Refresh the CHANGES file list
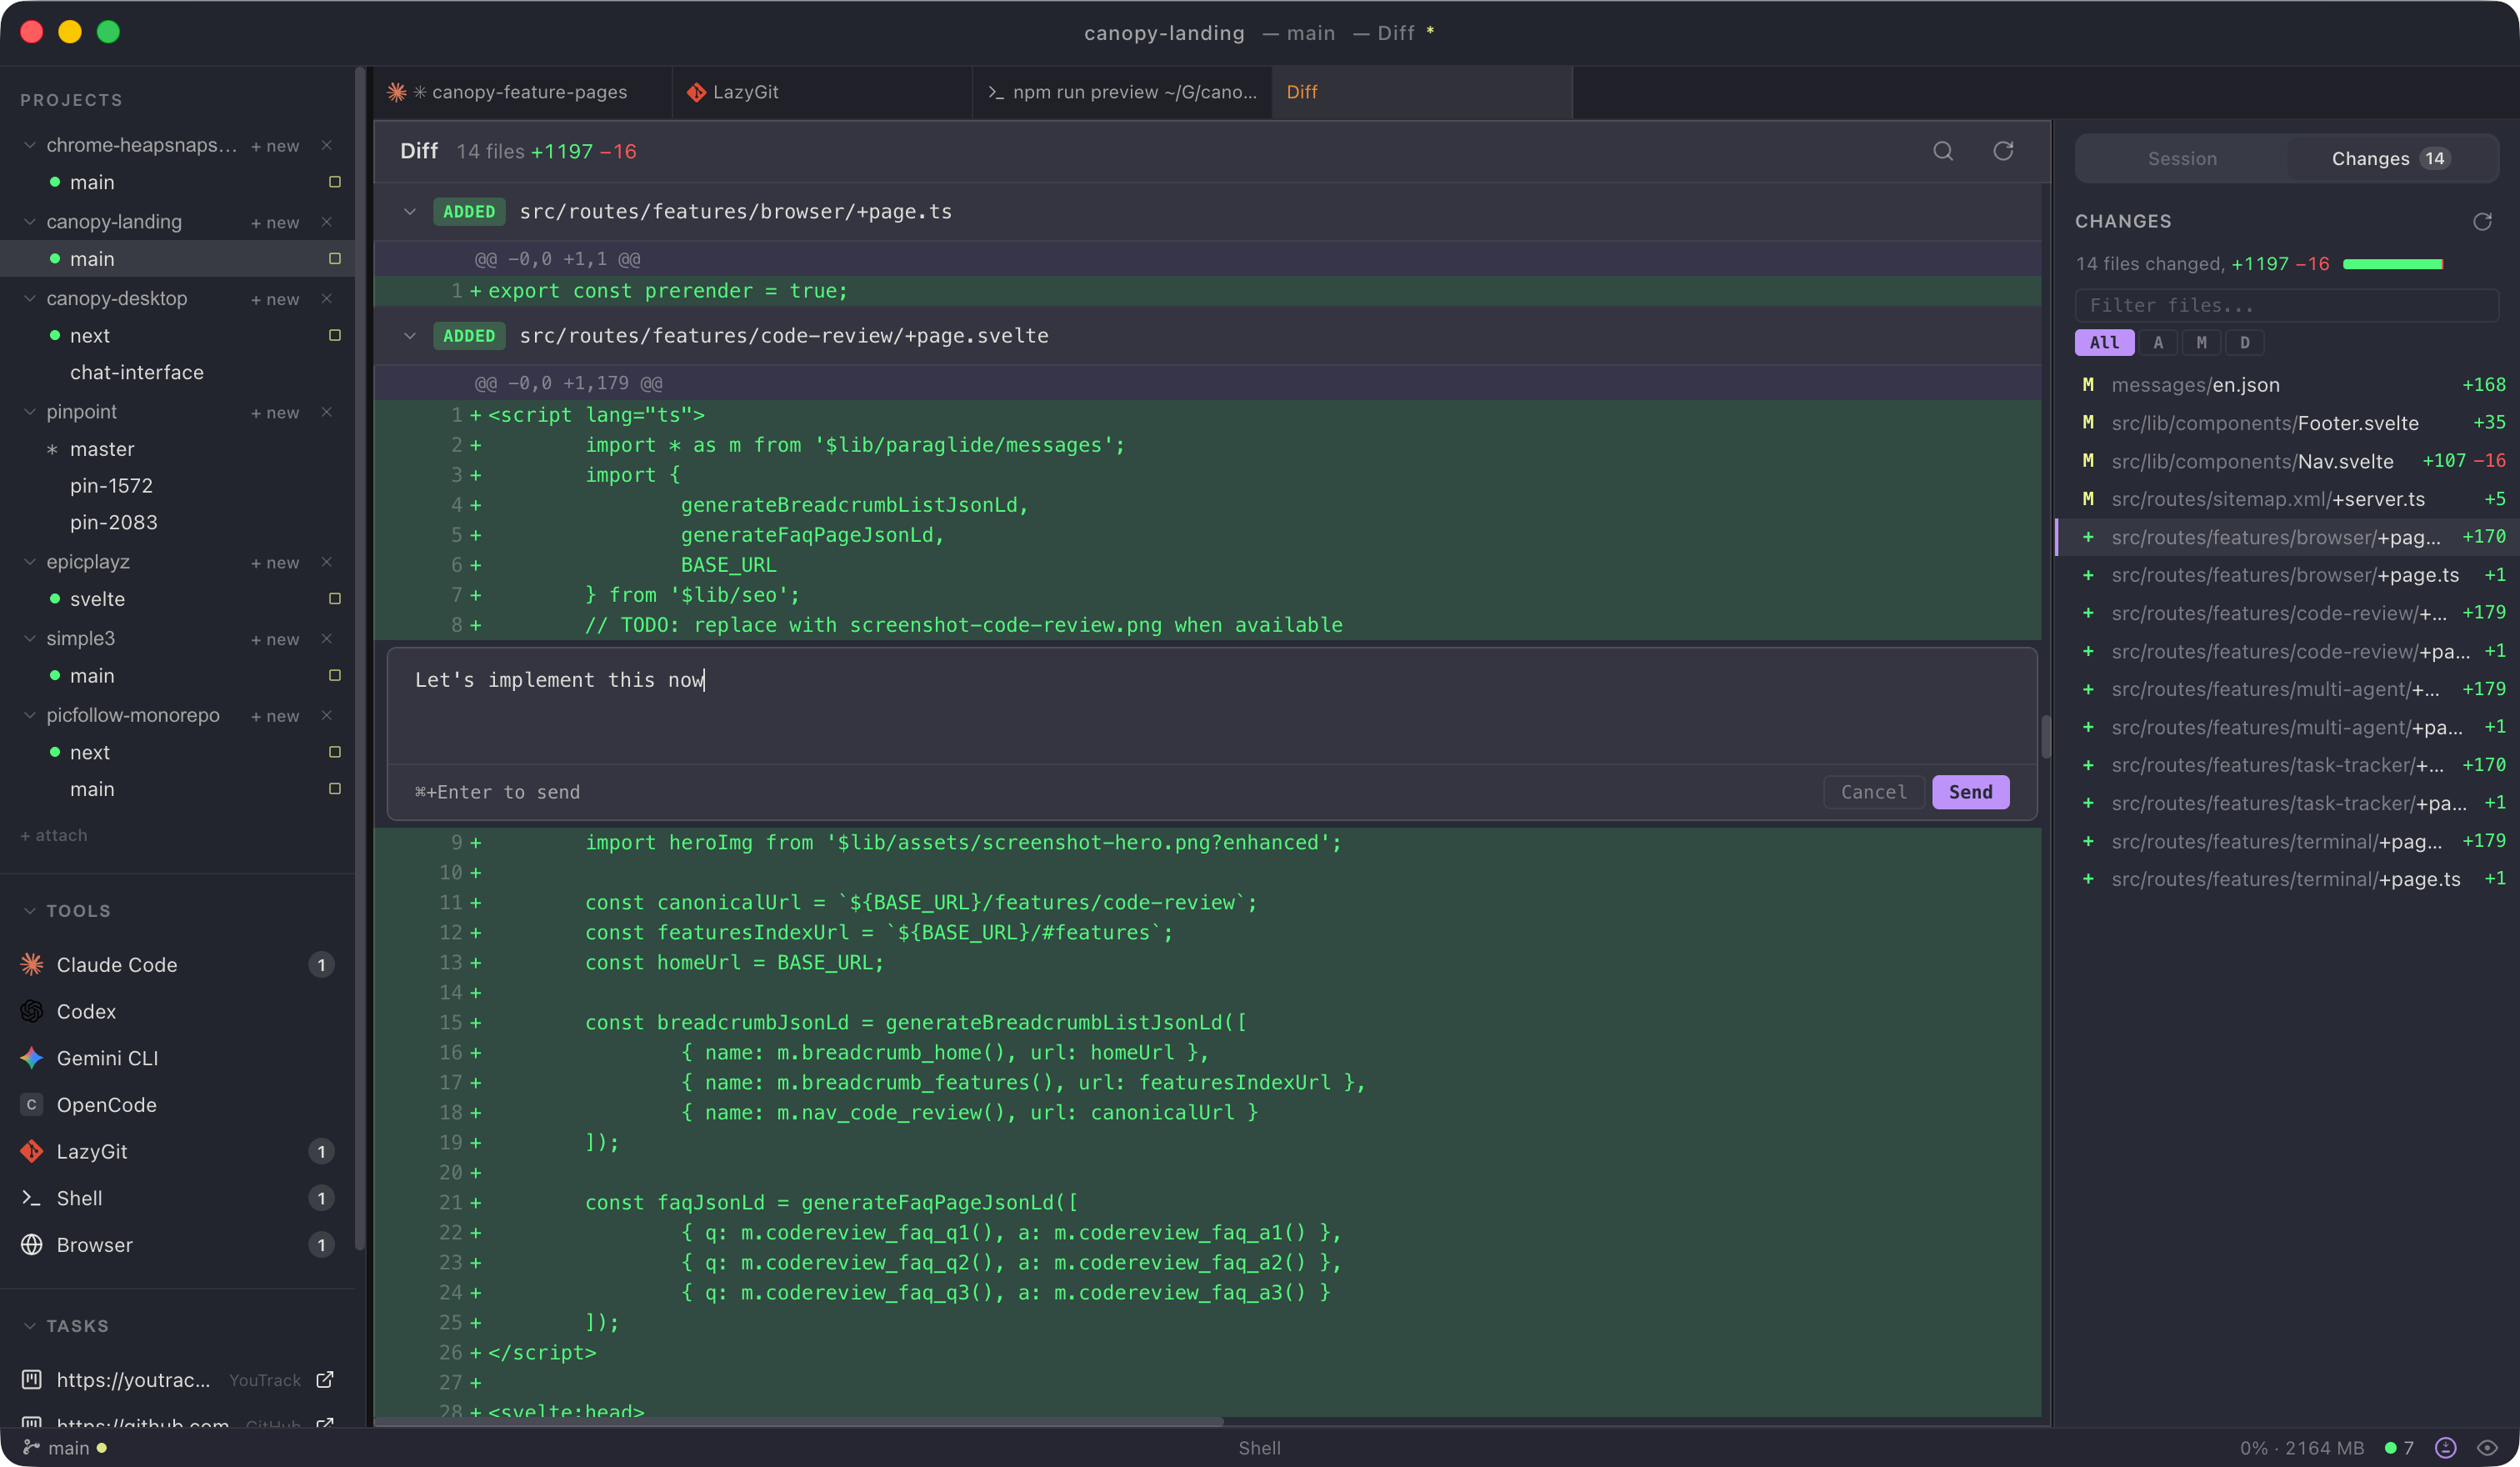 2484,221
